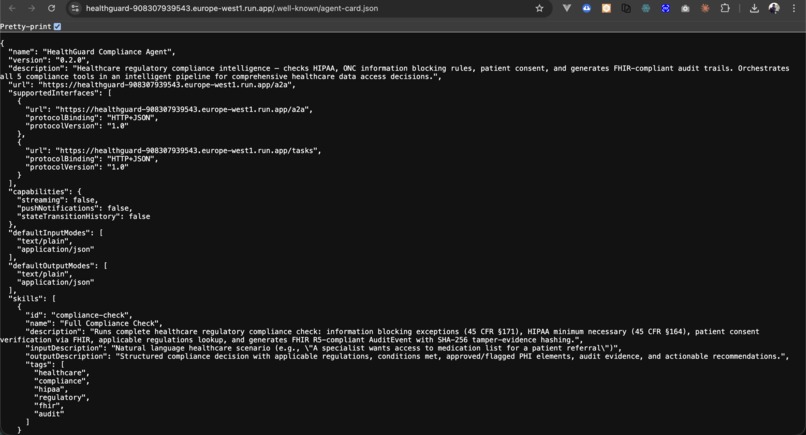Select the "audit" tag
Viewport: 806px width, 435px height.
click(x=49, y=414)
